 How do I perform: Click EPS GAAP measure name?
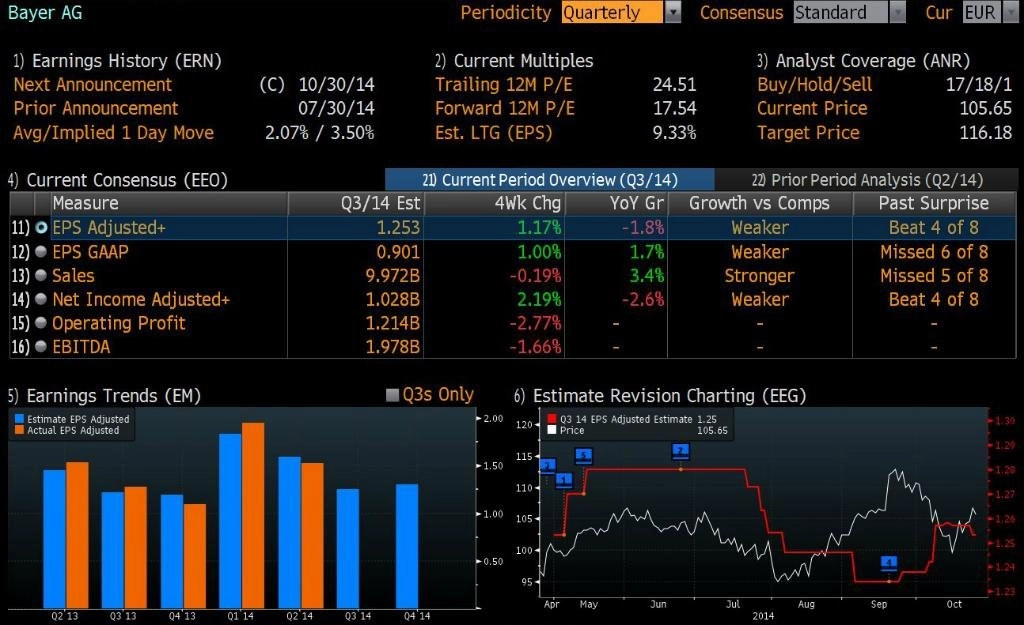pyautogui.click(x=90, y=251)
